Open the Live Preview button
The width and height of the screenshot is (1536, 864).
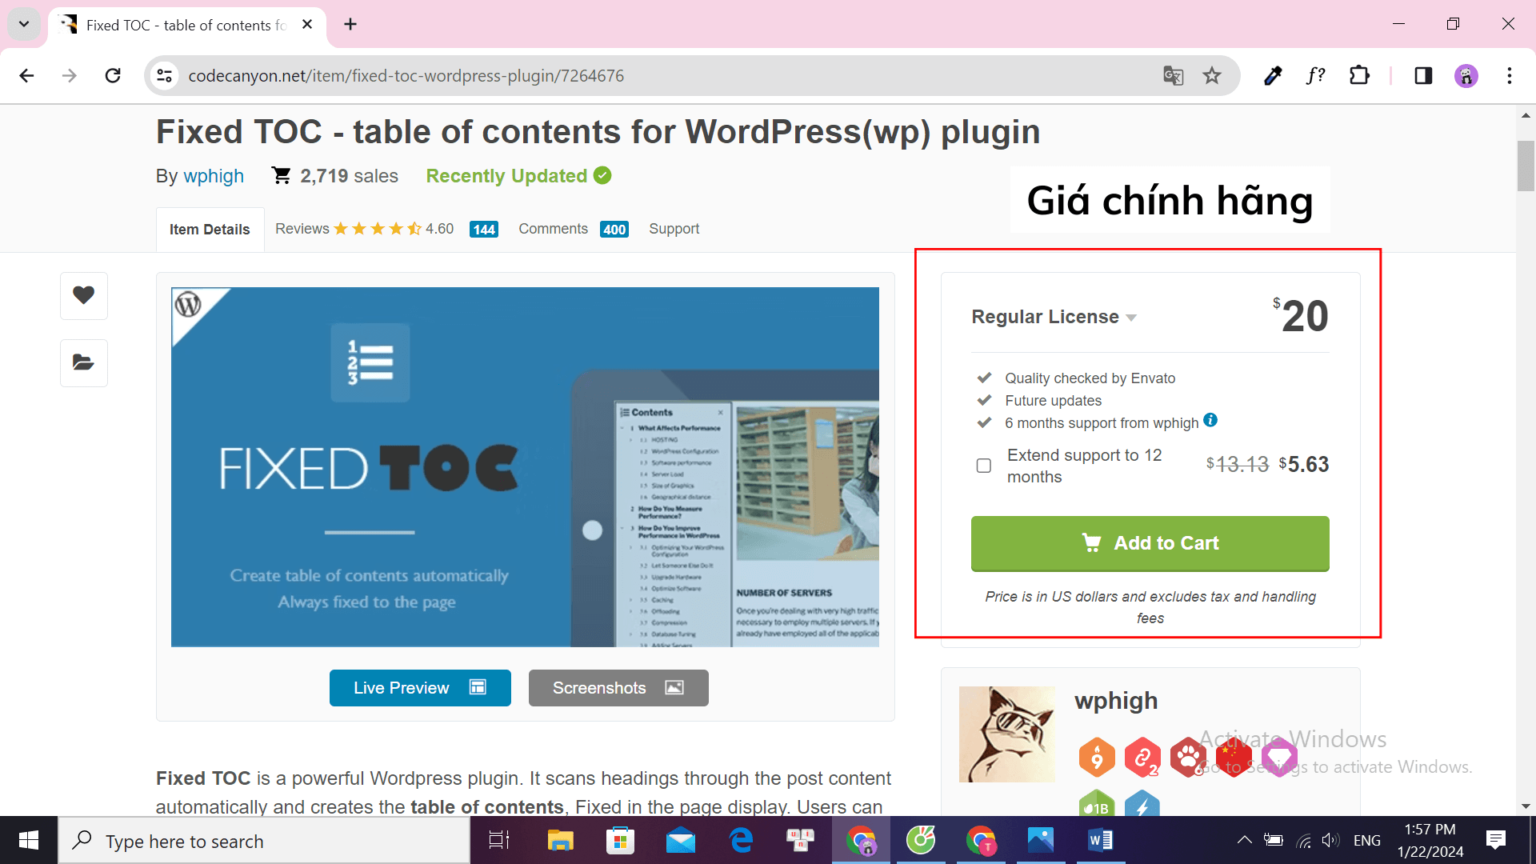420,688
